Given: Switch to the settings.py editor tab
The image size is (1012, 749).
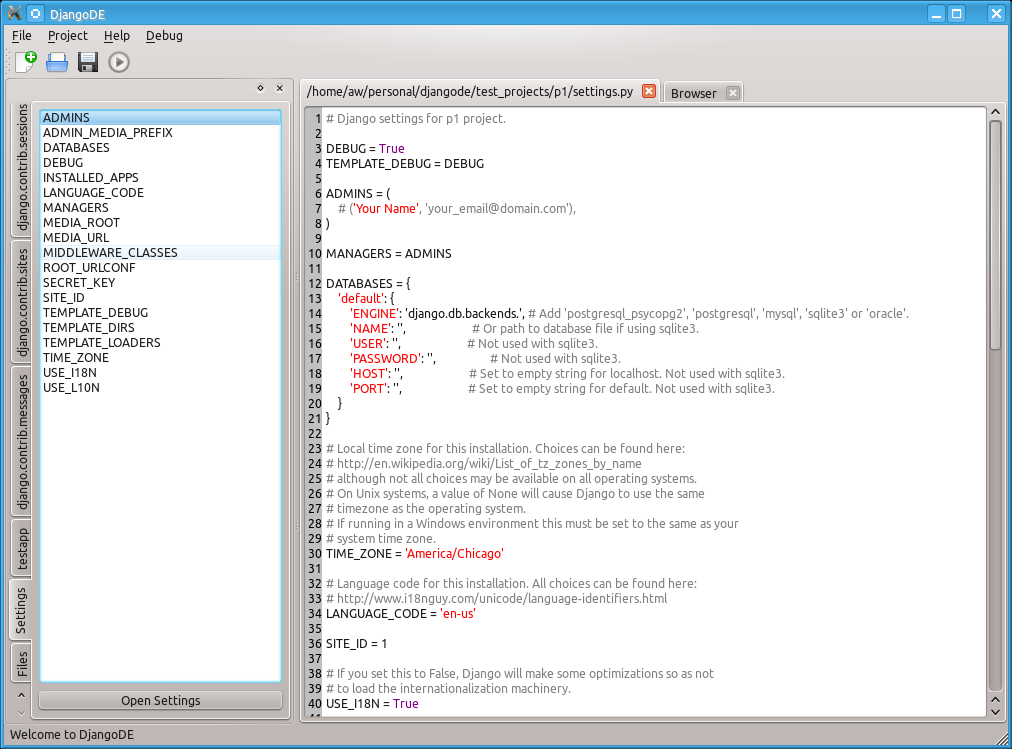Looking at the screenshot, I should 470,92.
